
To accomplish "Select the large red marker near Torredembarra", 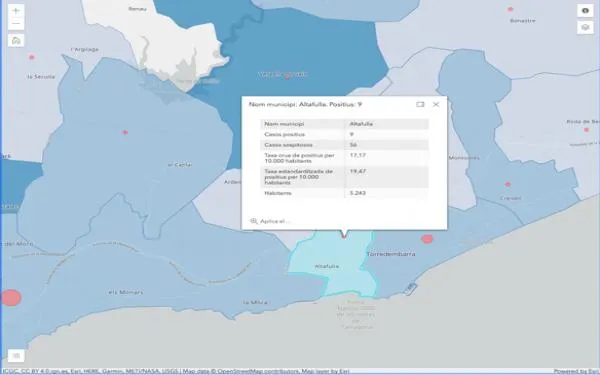I will [x=427, y=239].
